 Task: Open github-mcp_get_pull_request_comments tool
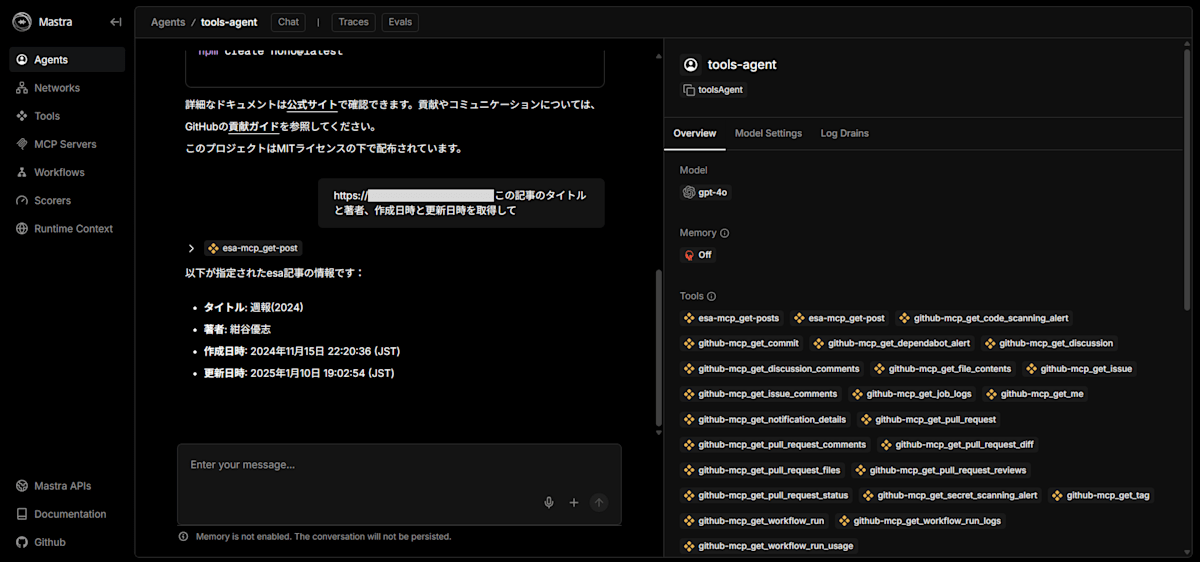[775, 445]
